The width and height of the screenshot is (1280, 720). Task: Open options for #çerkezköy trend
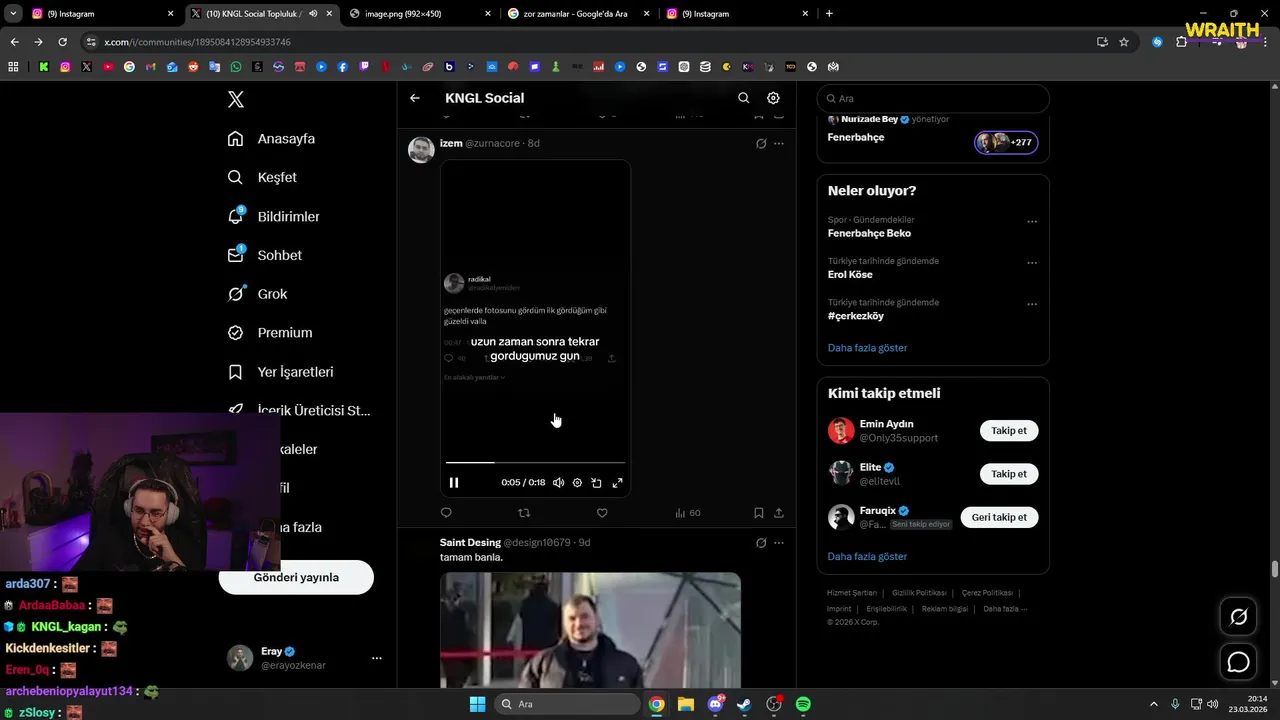pyautogui.click(x=1032, y=304)
